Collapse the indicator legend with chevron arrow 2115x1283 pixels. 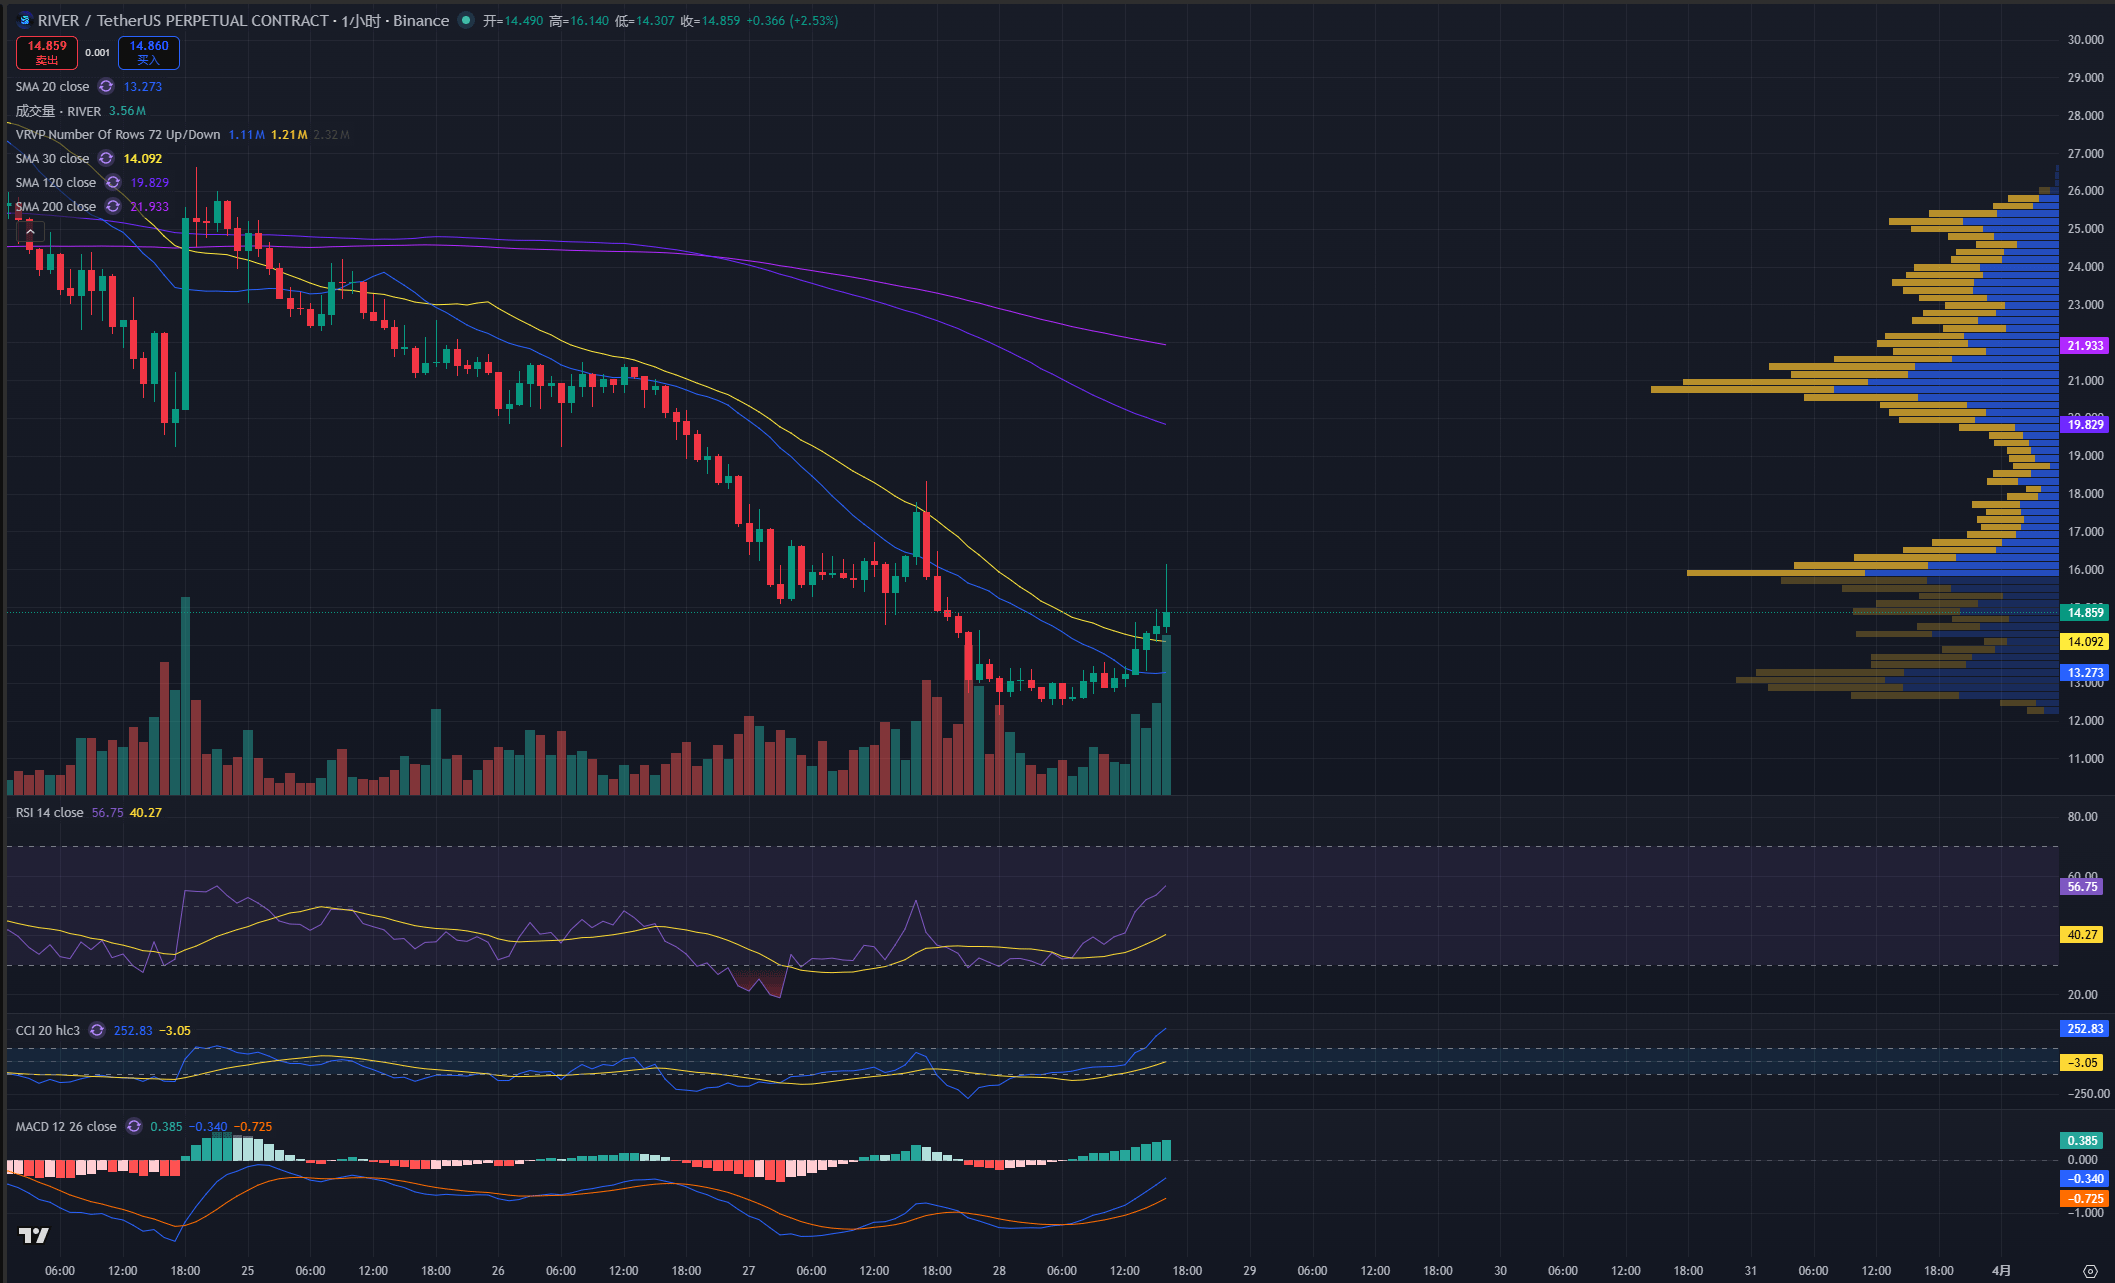pyautogui.click(x=30, y=232)
